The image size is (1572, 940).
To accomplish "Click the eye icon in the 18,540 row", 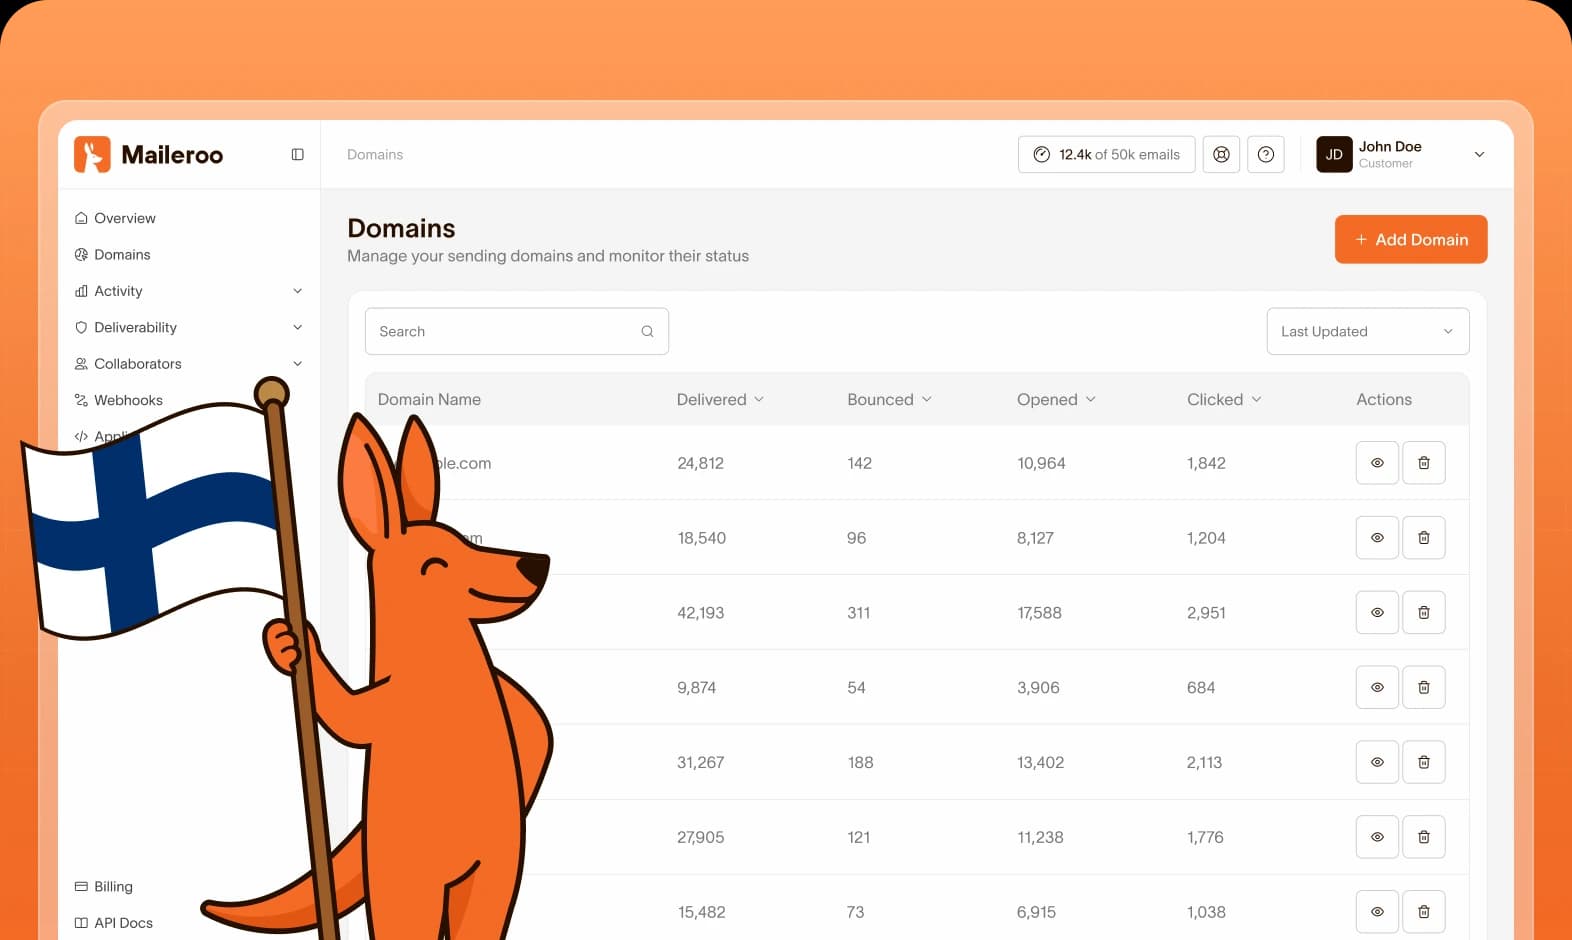I will 1377,538.
